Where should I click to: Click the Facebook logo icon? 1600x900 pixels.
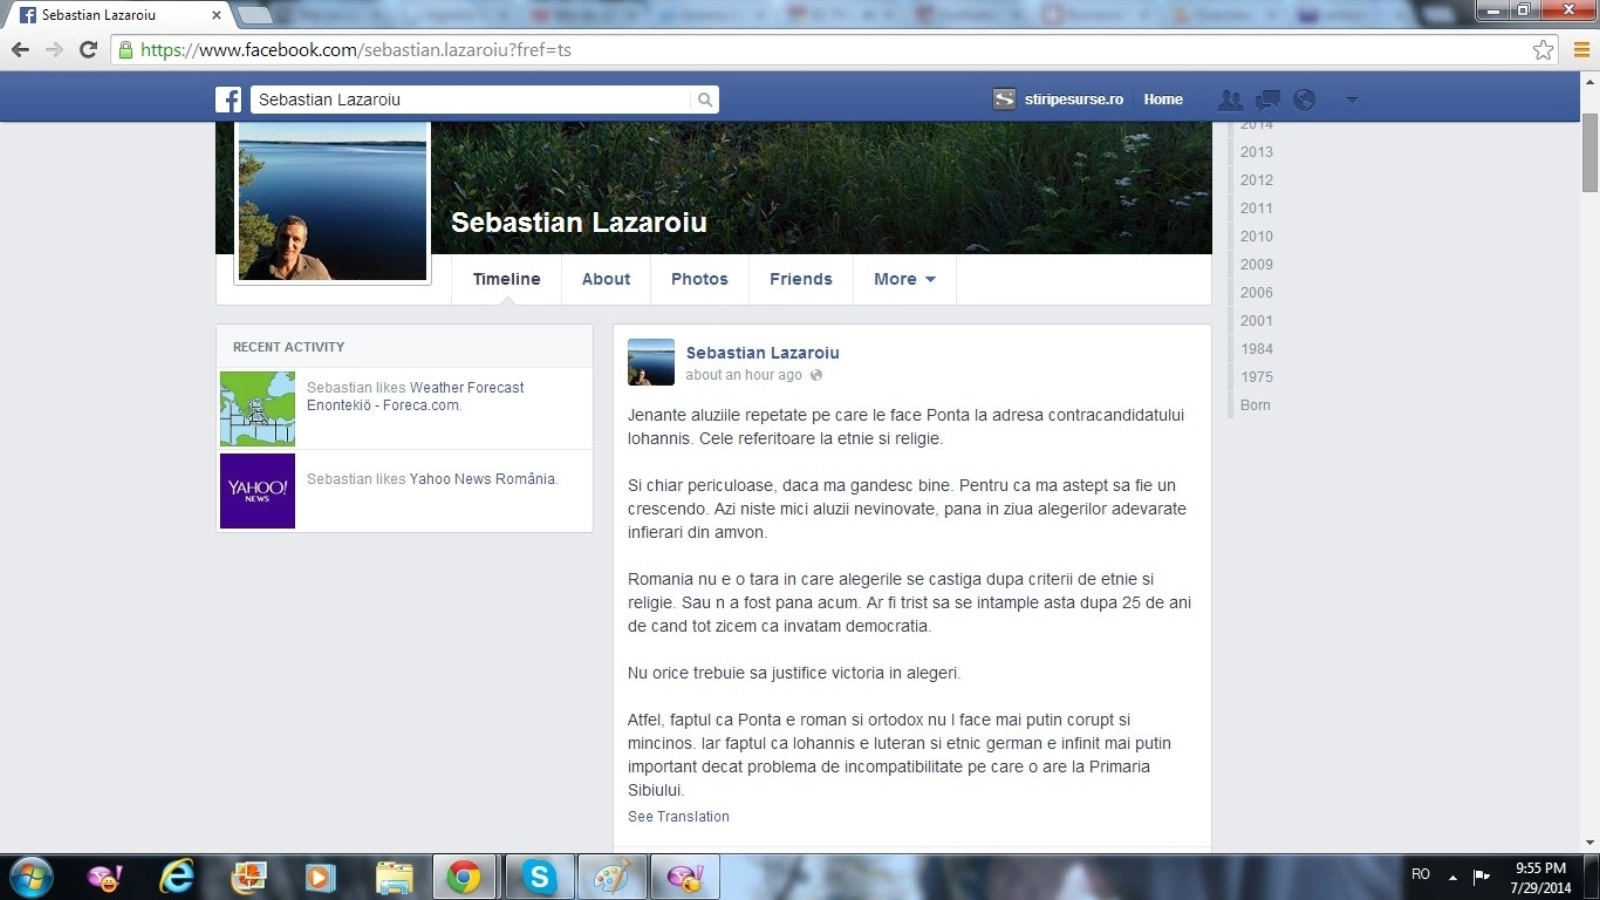pyautogui.click(x=228, y=99)
